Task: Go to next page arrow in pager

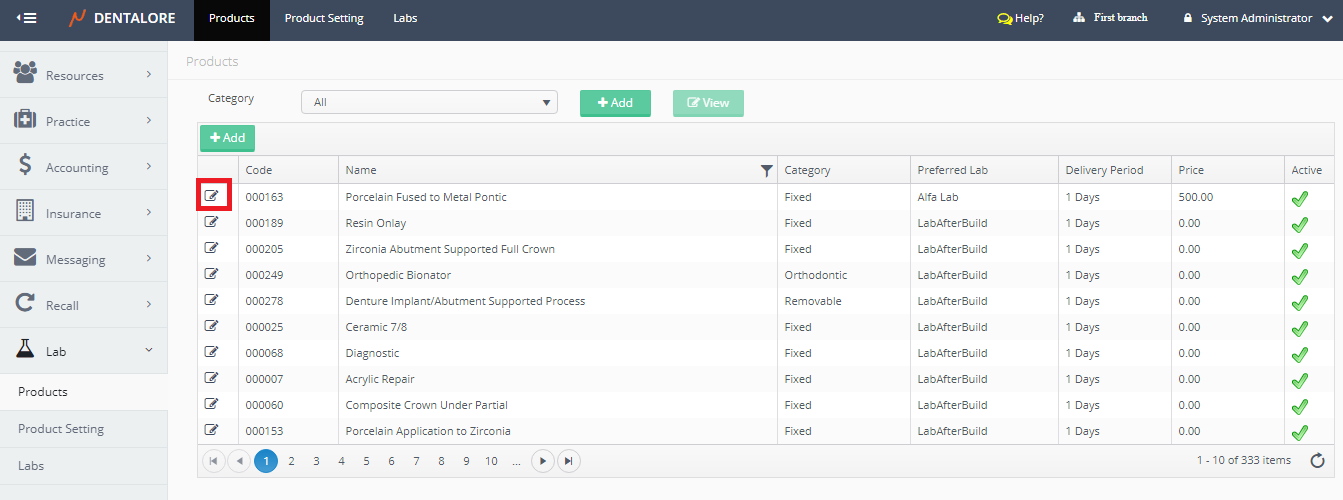Action: [542, 461]
